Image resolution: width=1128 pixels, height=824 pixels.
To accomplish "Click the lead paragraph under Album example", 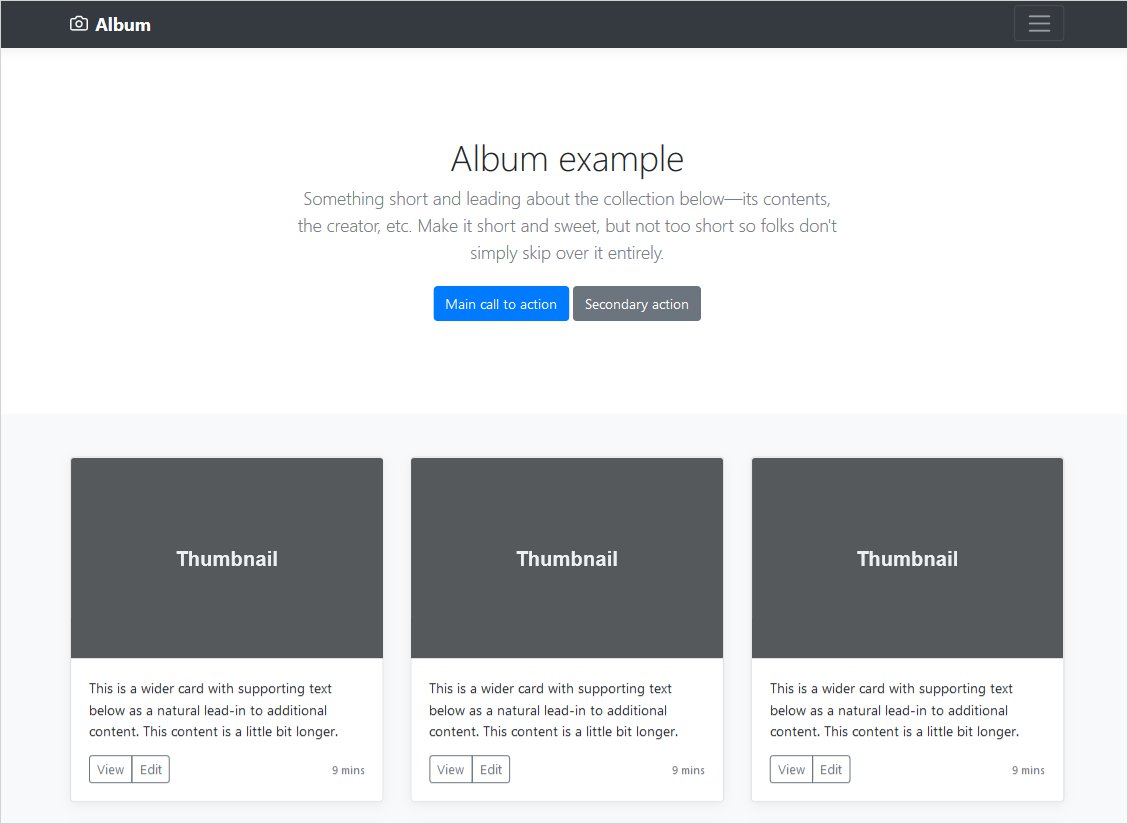I will coord(567,226).
